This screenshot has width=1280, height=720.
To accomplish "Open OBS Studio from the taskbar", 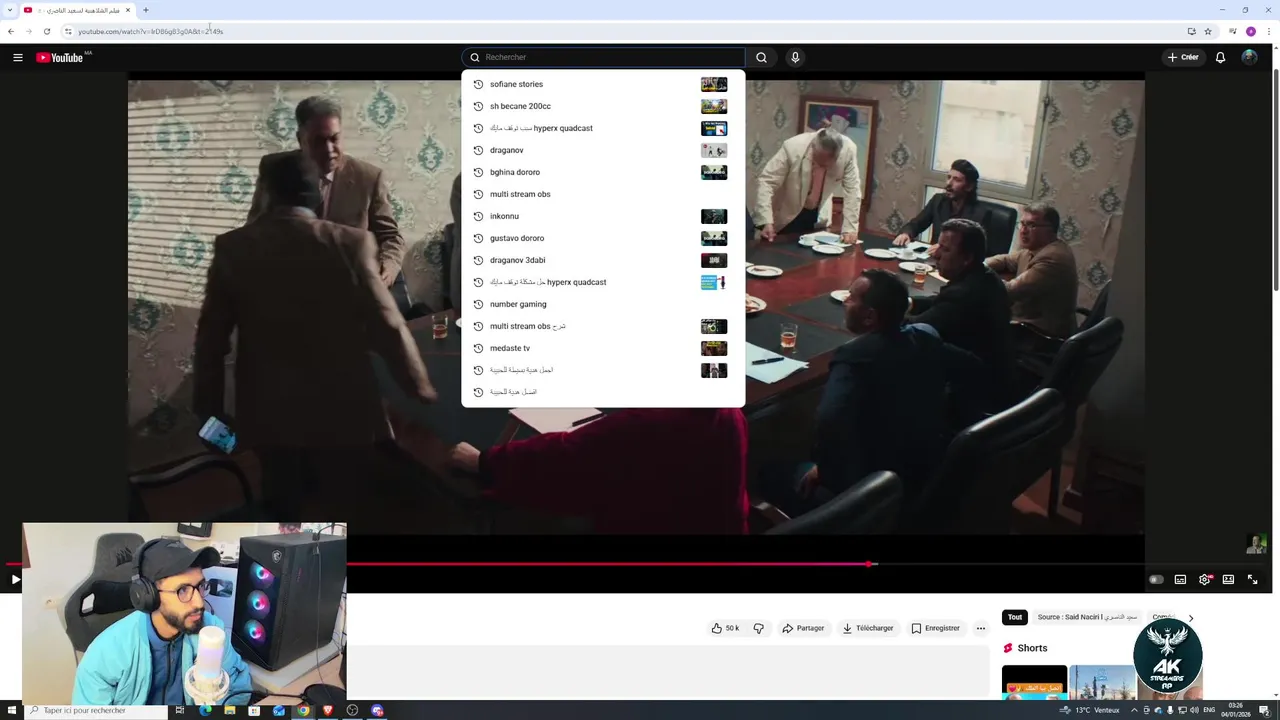I will coord(352,710).
